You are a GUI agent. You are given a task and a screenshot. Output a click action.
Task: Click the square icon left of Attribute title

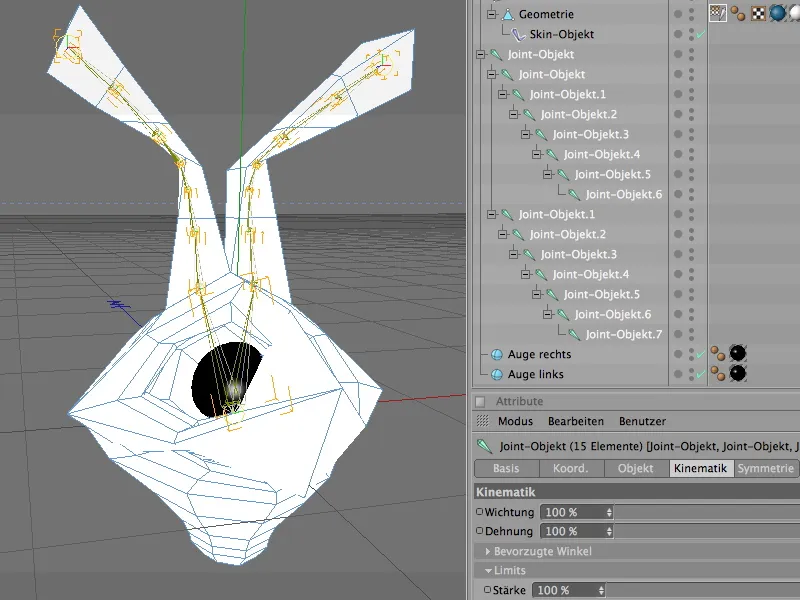tap(480, 402)
